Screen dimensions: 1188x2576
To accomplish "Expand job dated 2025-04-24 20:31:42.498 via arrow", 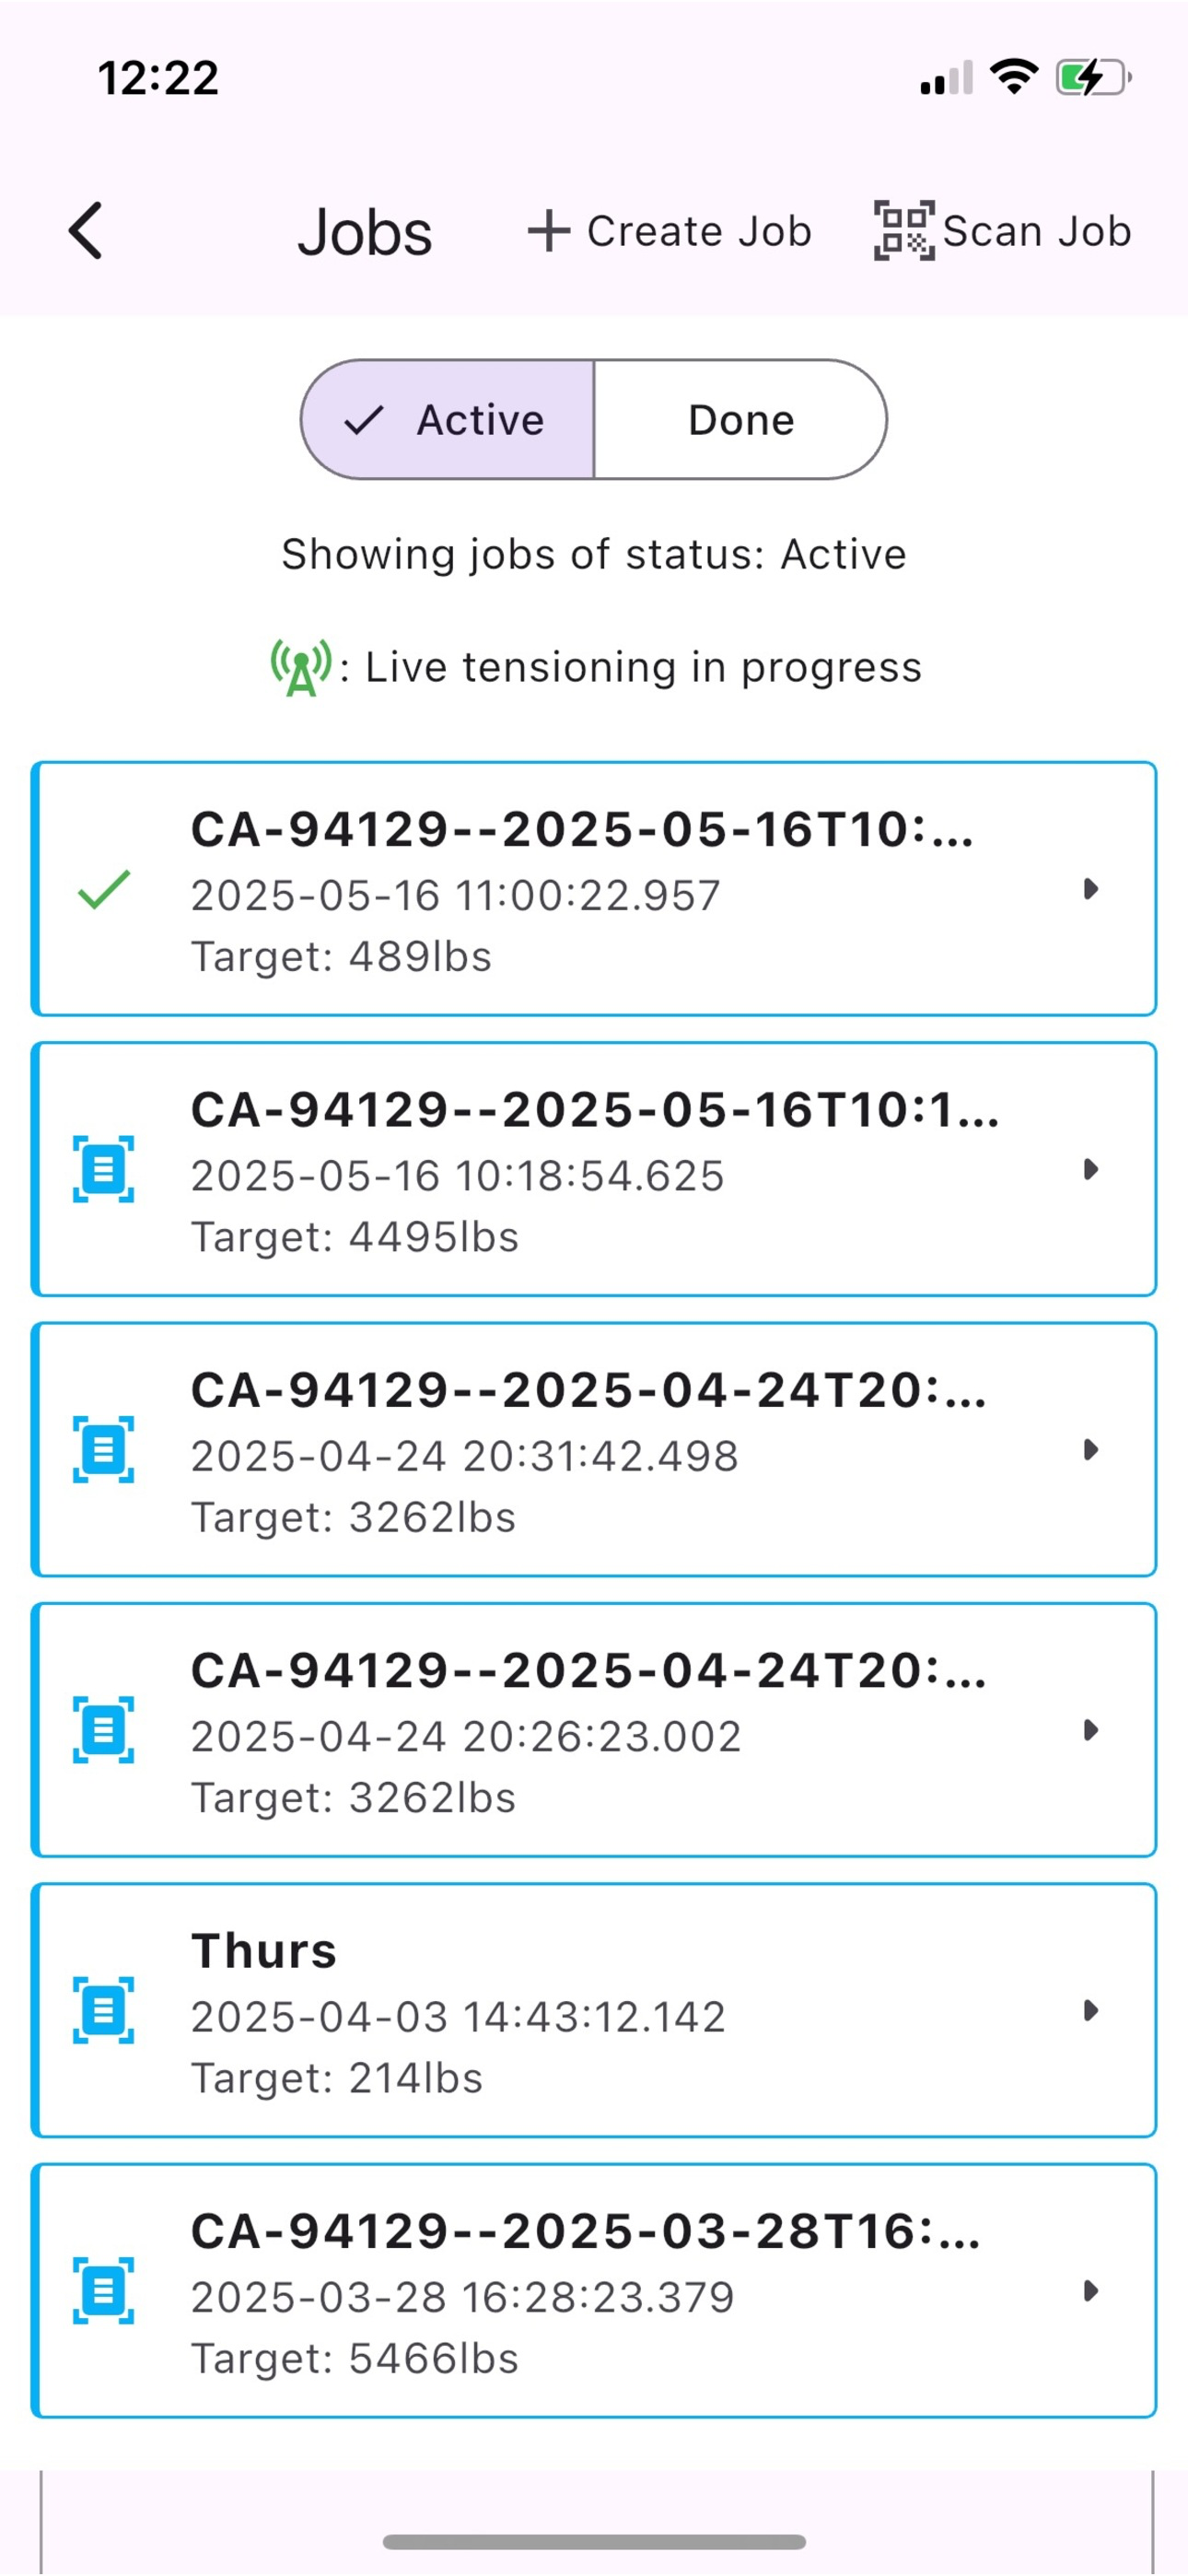I will pyautogui.click(x=1091, y=1449).
